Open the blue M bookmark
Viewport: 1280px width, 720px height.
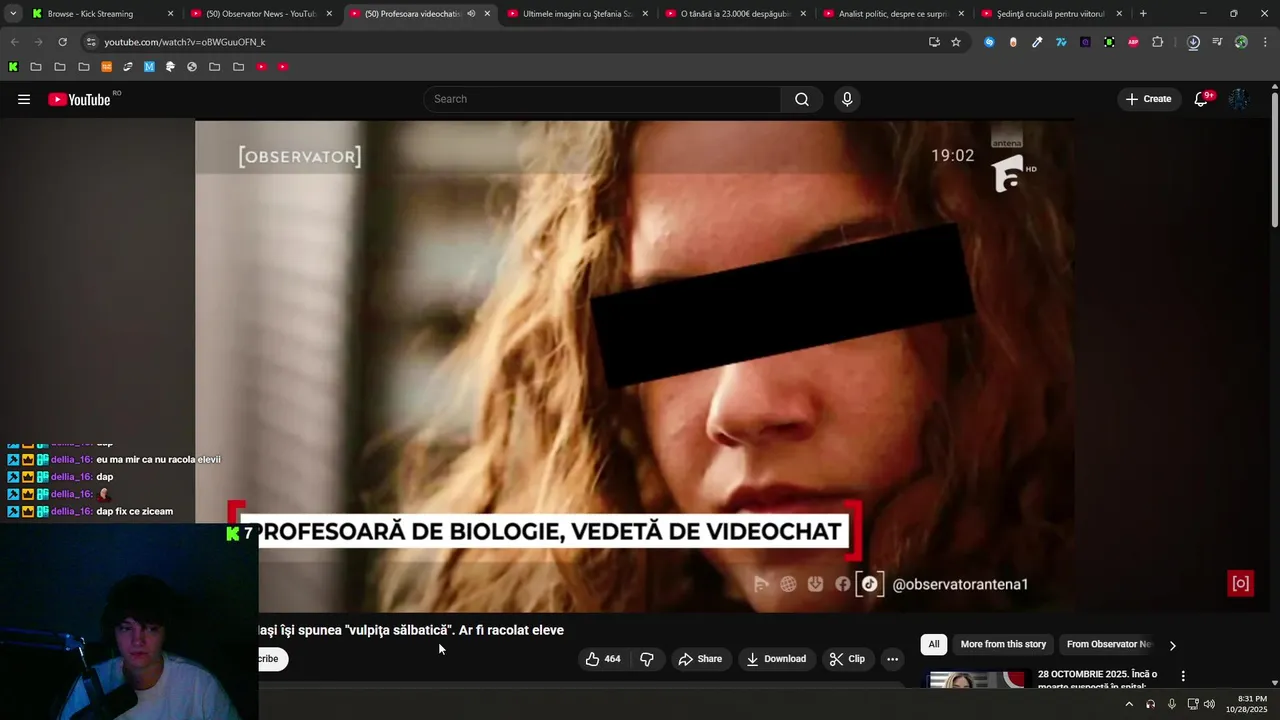pos(149,67)
